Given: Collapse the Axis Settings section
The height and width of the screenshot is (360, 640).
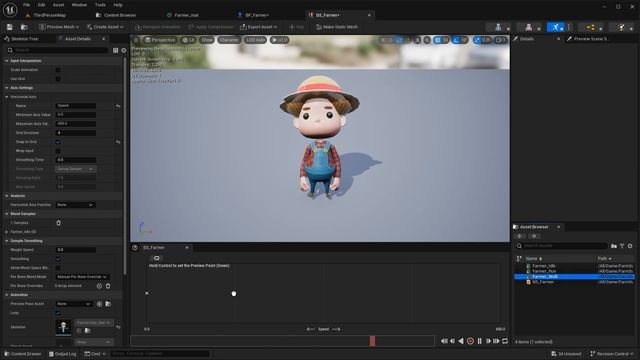Looking at the screenshot, I should point(7,88).
